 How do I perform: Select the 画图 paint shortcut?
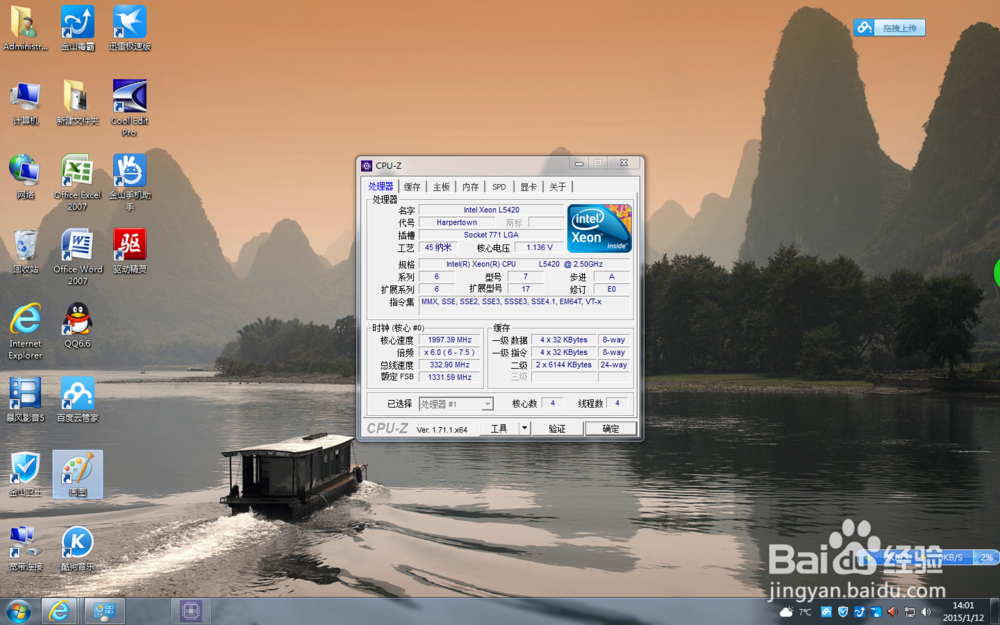tap(78, 474)
